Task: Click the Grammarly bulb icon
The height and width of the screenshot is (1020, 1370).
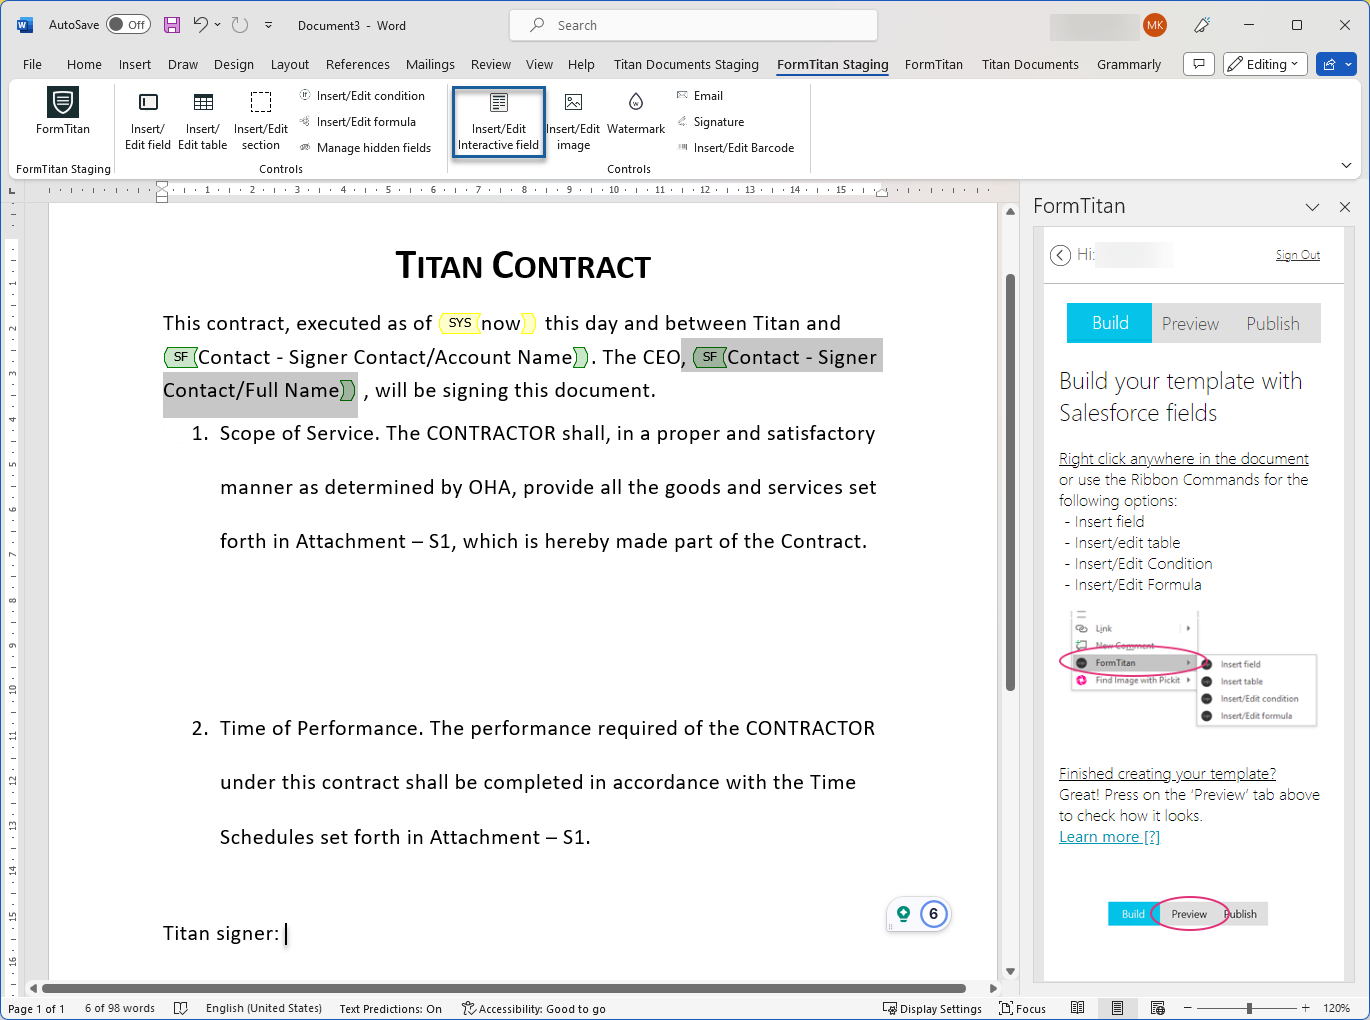Action: [x=903, y=914]
